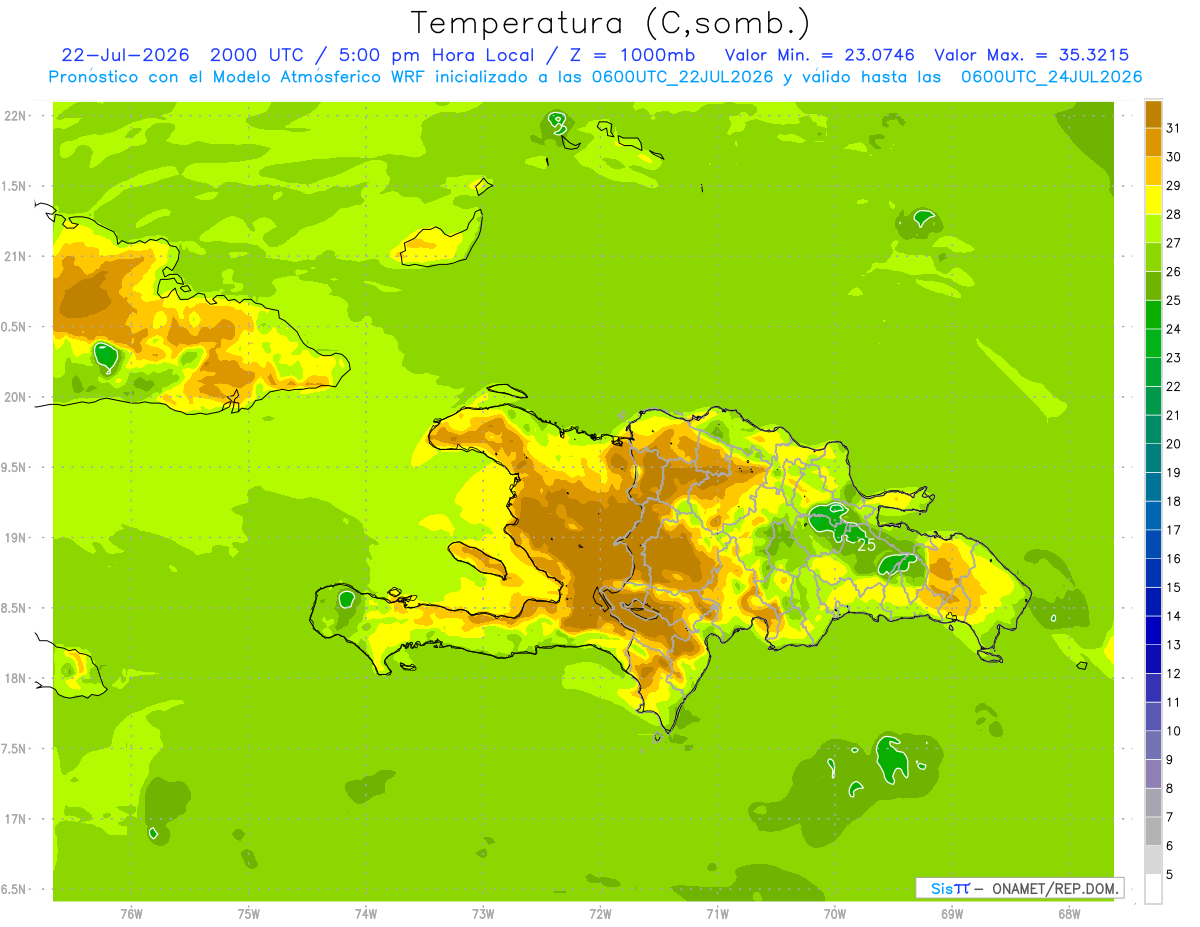
Task: Click the '72W' longitude label
Action: [x=600, y=914]
